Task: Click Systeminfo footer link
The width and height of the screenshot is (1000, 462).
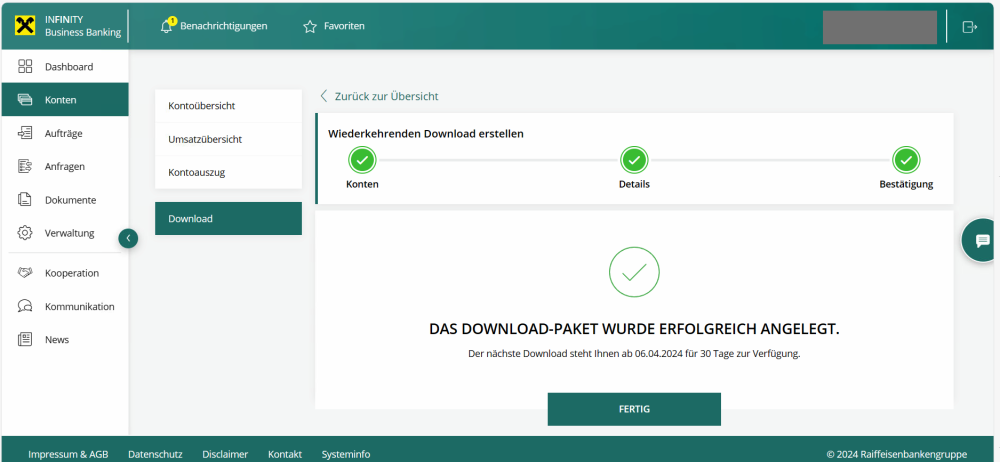Action: [346, 454]
